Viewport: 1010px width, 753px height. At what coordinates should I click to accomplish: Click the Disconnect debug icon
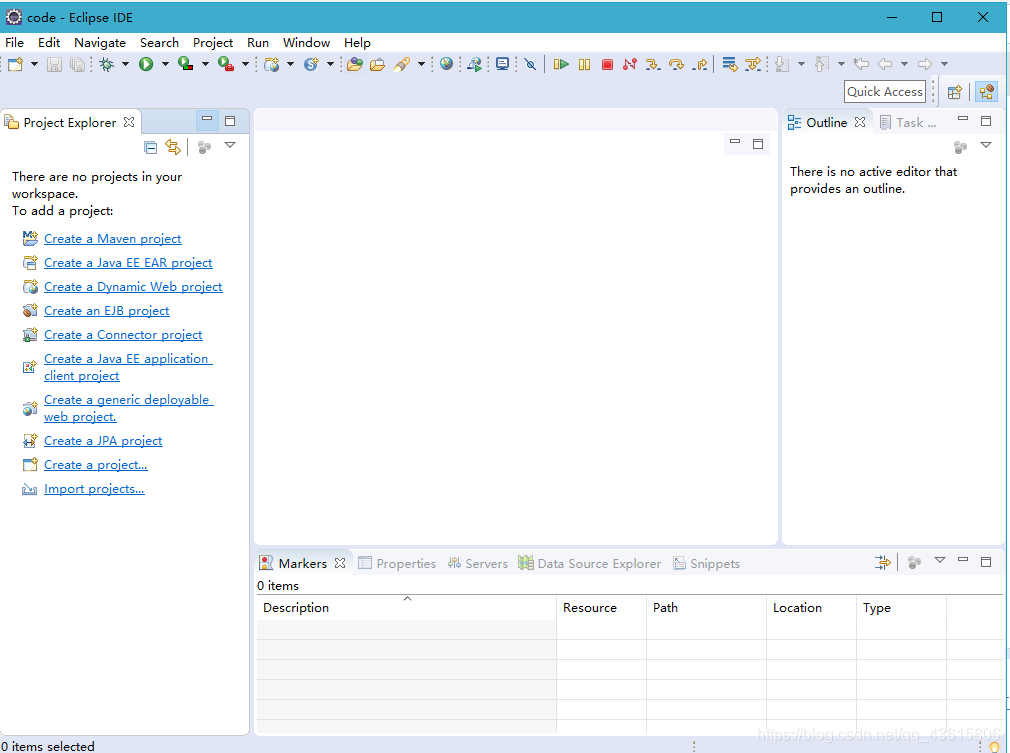pyautogui.click(x=629, y=64)
